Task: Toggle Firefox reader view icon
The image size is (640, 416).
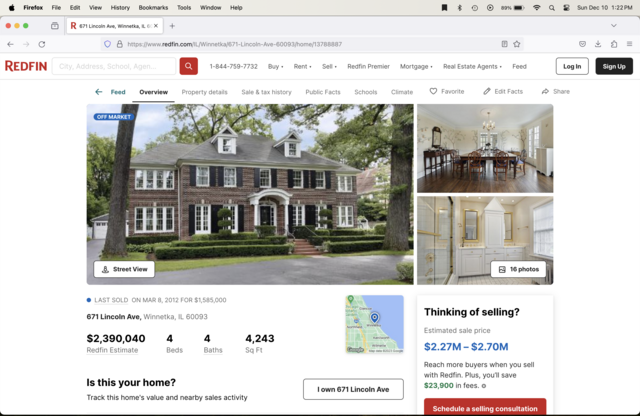Action: (x=504, y=44)
